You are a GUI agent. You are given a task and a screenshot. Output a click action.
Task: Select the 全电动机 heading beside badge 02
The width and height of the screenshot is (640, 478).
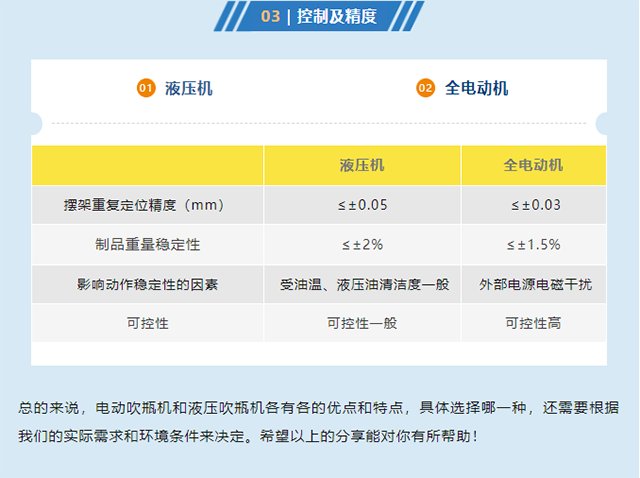[x=477, y=88]
